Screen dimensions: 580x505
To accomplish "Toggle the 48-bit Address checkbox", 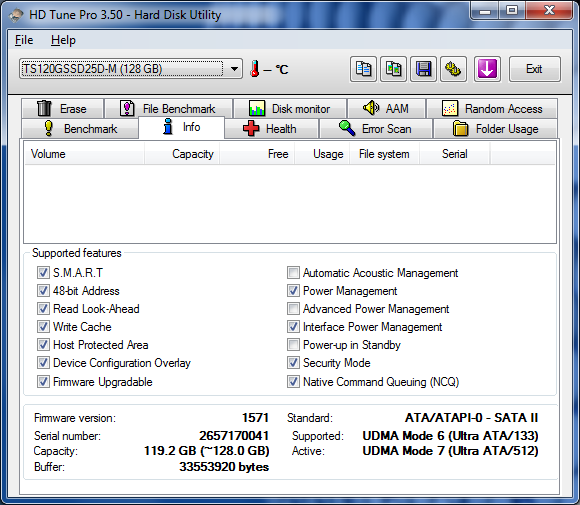I will 43,291.
